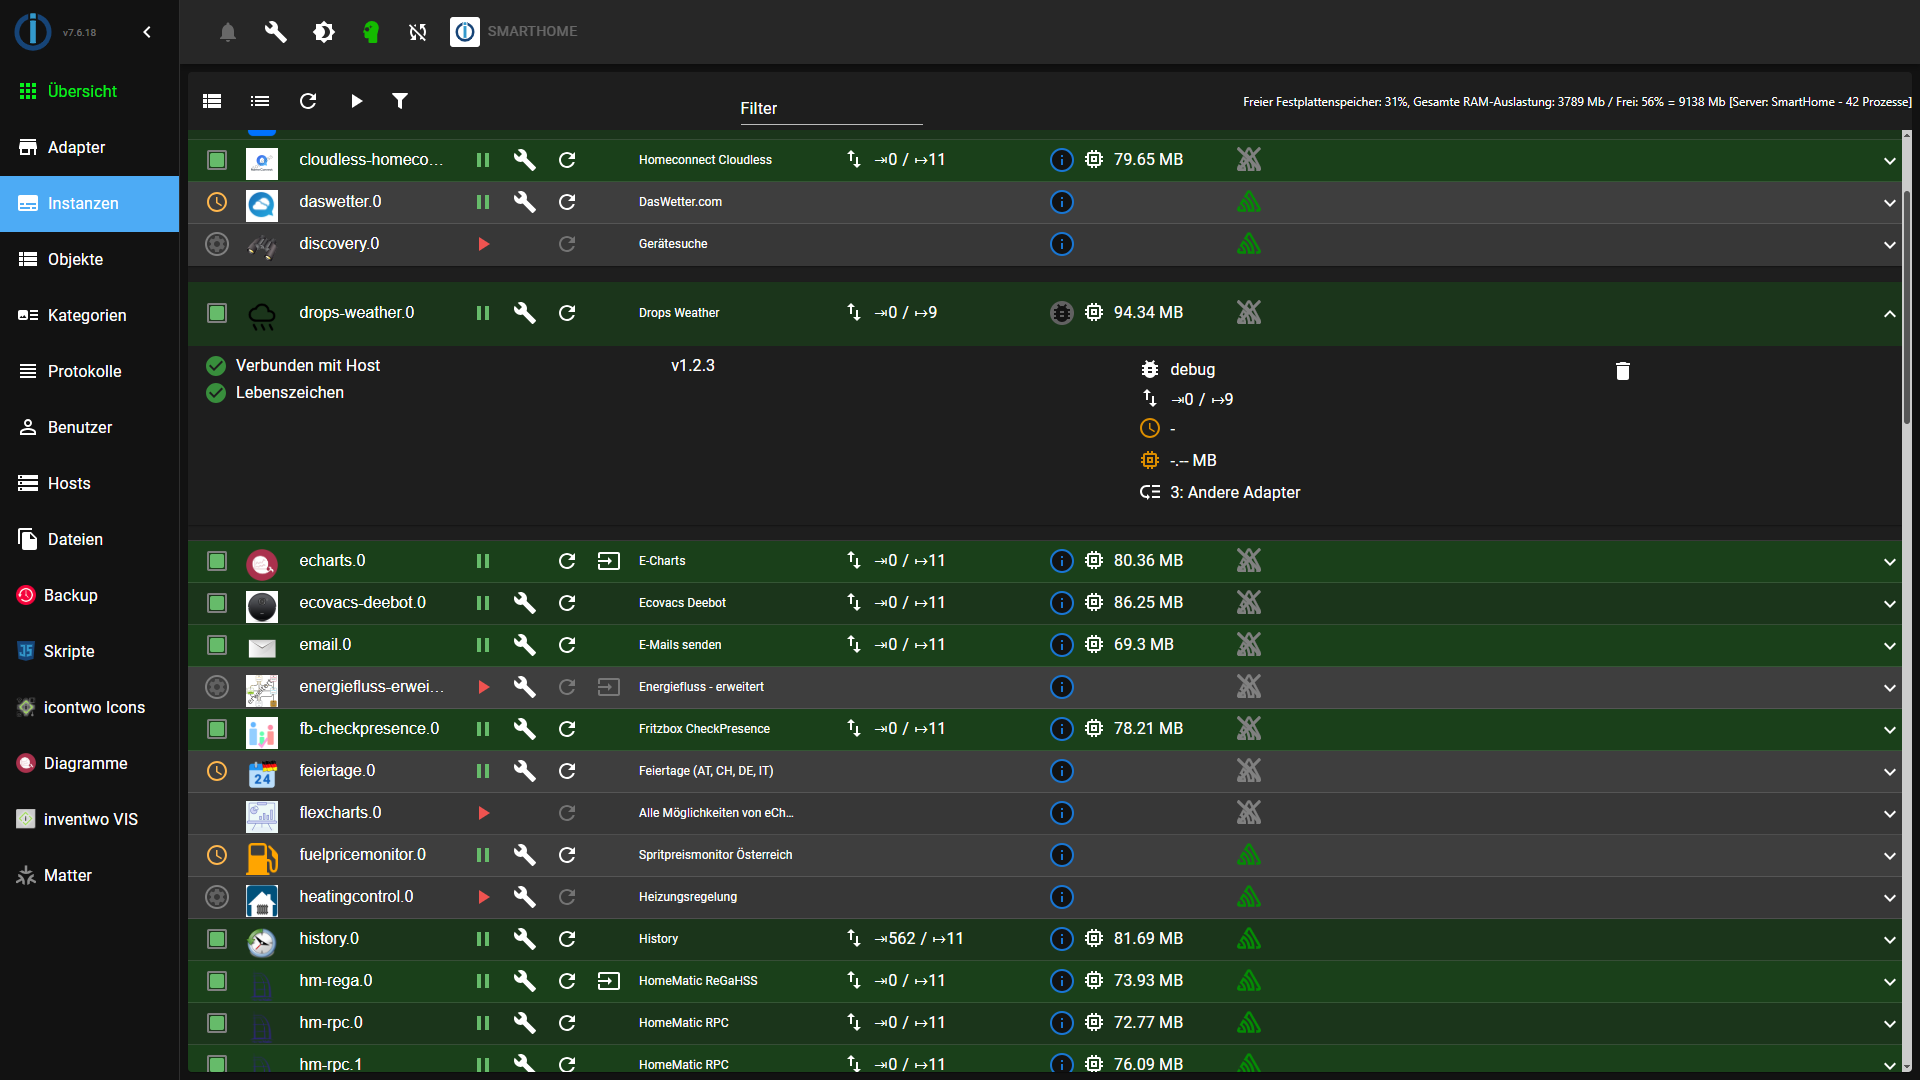
Task: Go to Protokolle in sidebar
Action: pos(84,371)
